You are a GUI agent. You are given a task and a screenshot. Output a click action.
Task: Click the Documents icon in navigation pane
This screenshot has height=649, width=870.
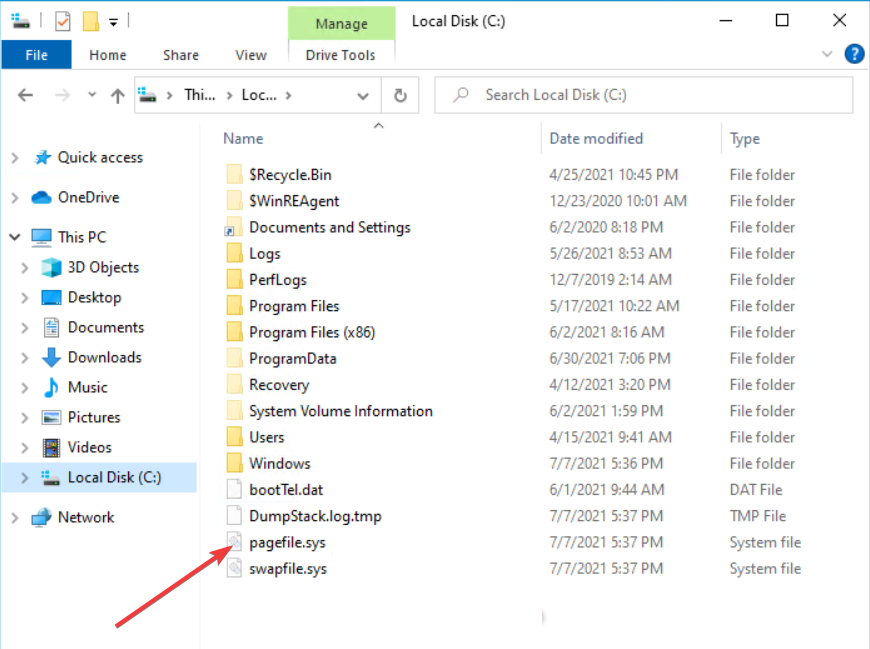(x=52, y=327)
